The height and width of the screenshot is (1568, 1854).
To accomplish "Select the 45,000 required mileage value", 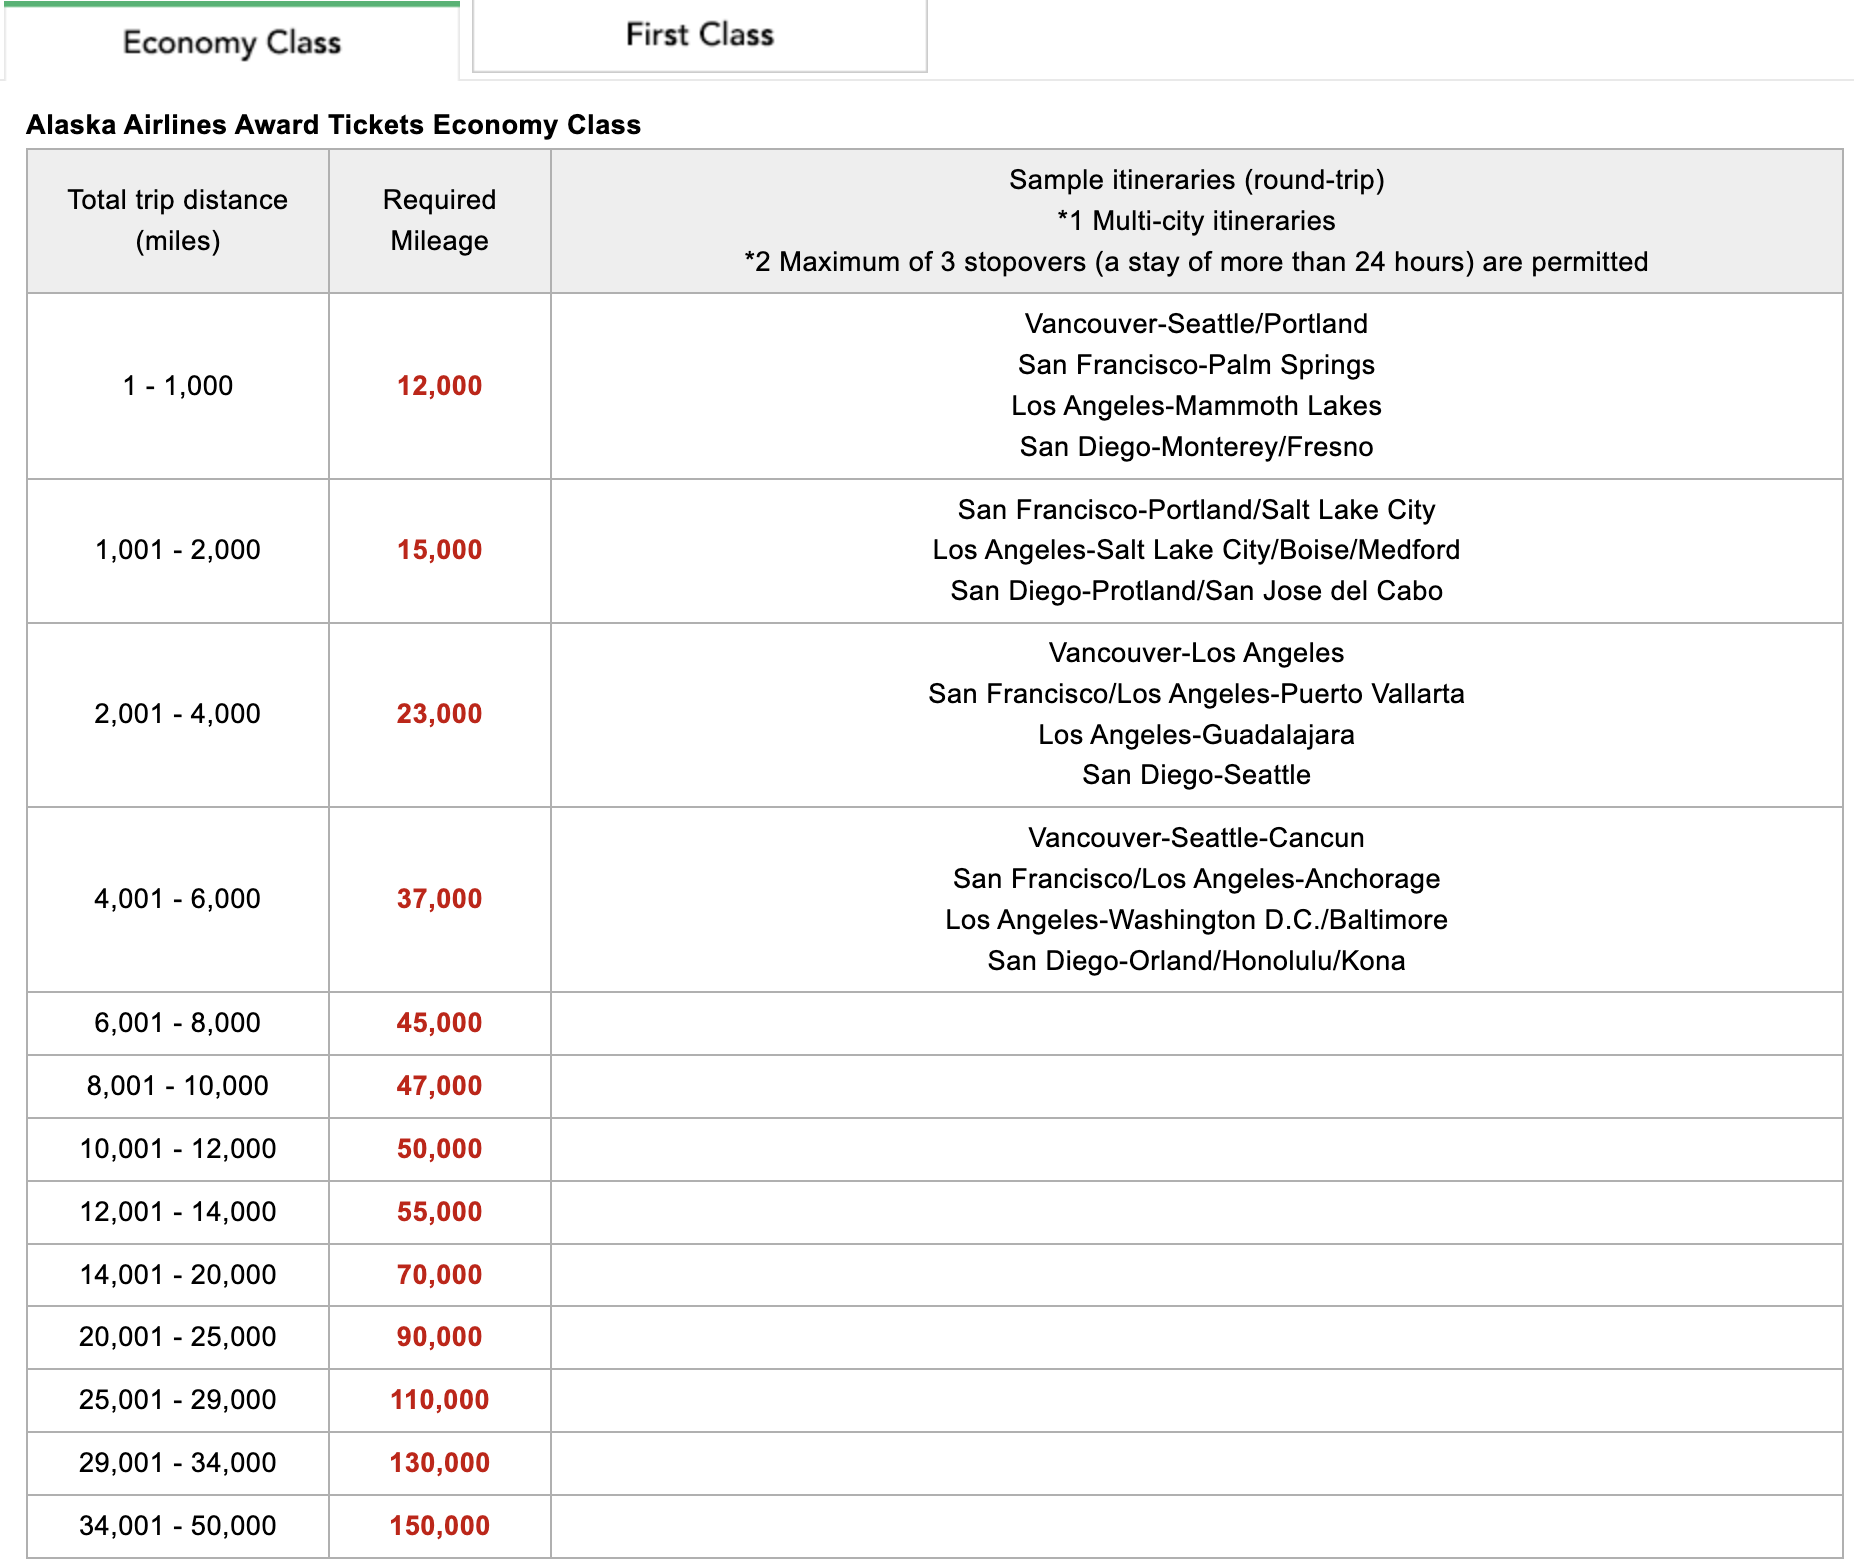I will [x=439, y=1023].
